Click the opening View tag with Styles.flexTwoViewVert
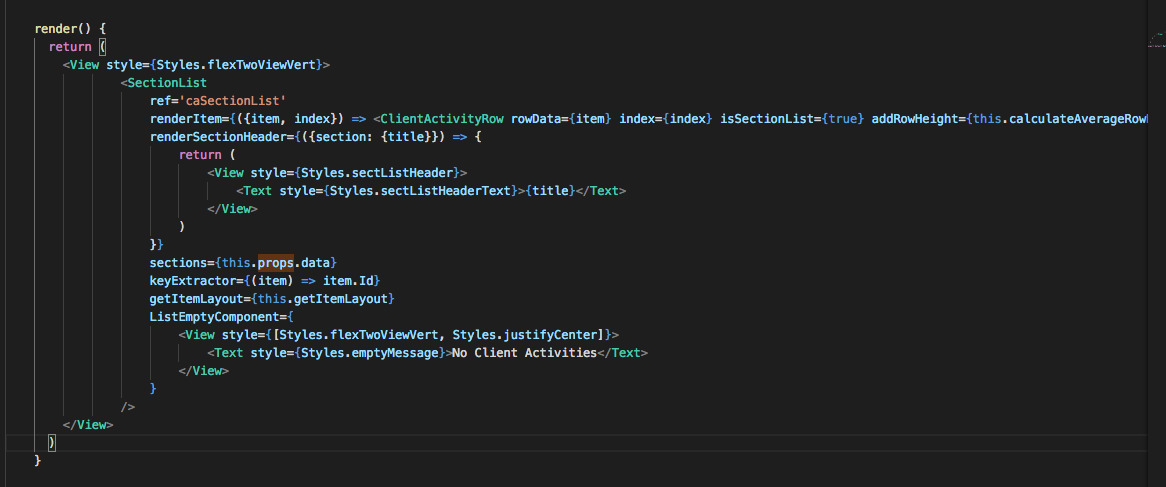Viewport: 1166px width, 487px height. [196, 65]
